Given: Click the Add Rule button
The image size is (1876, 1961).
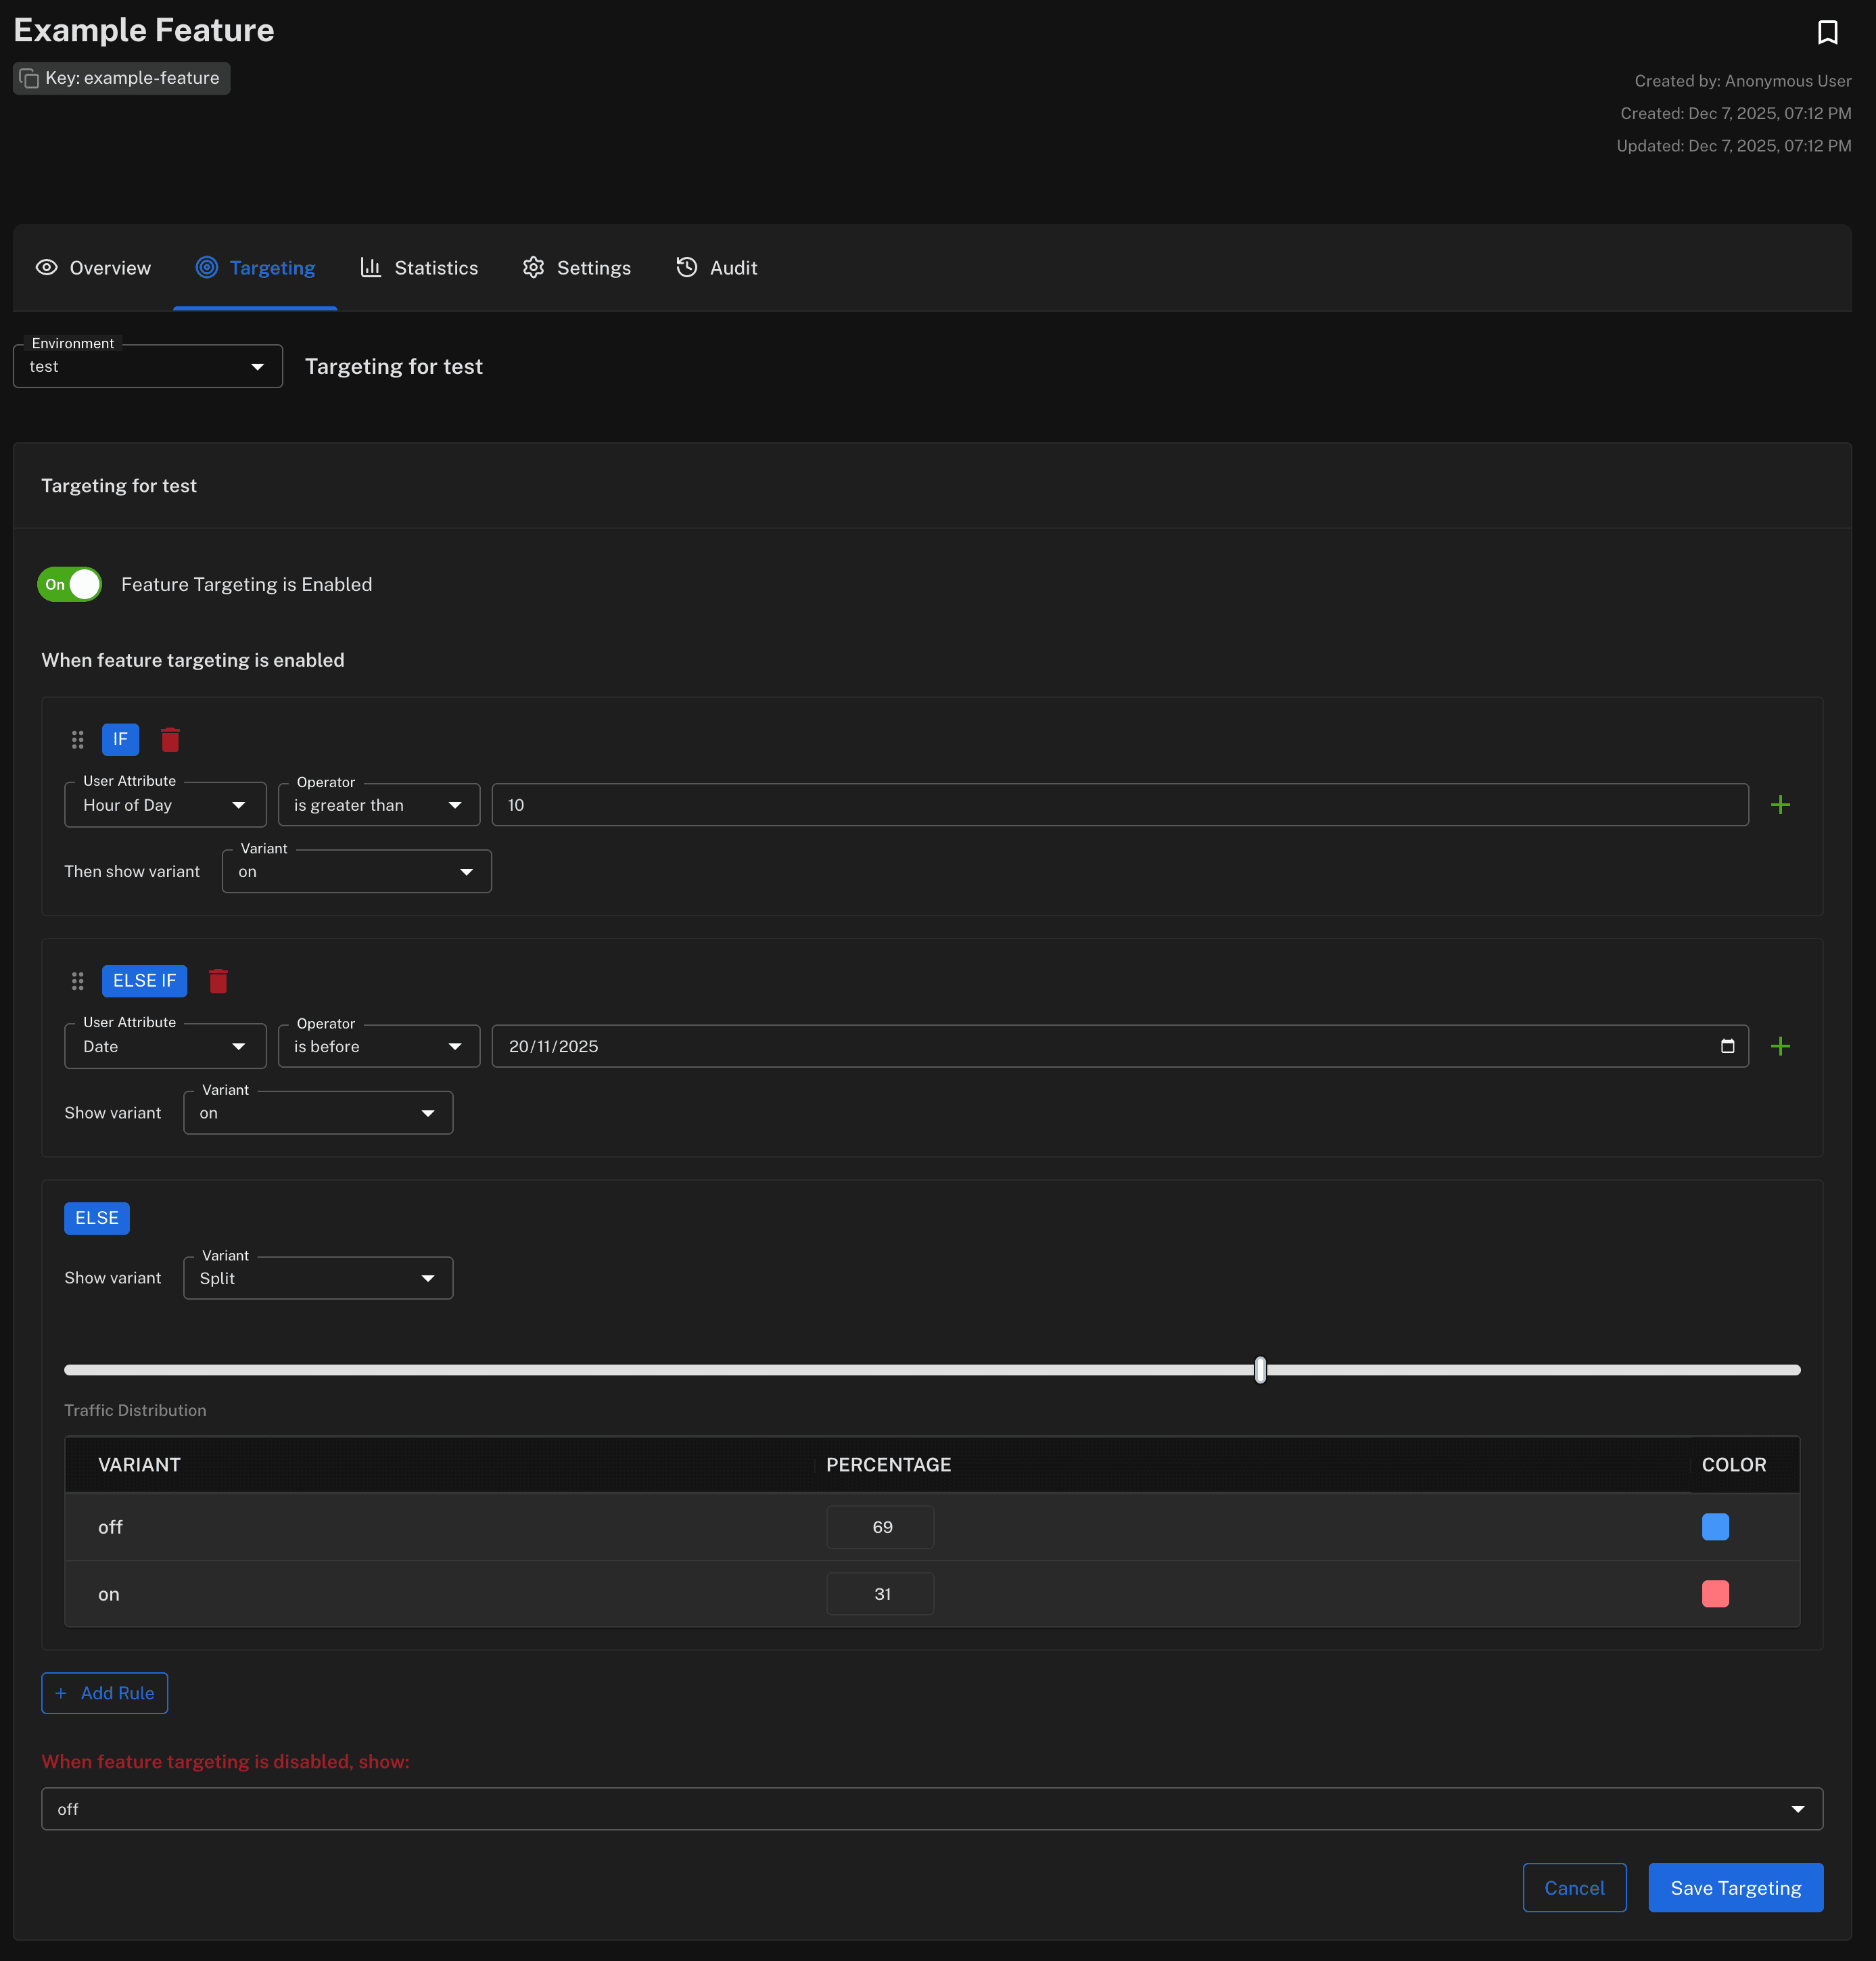Looking at the screenshot, I should click(x=104, y=1693).
